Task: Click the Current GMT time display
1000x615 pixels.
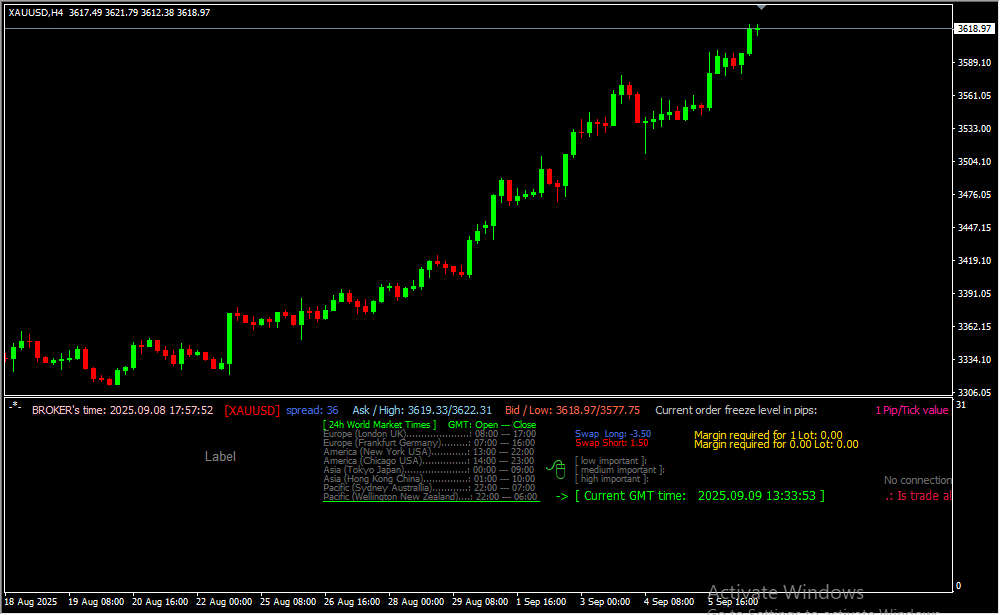Action: coord(700,496)
